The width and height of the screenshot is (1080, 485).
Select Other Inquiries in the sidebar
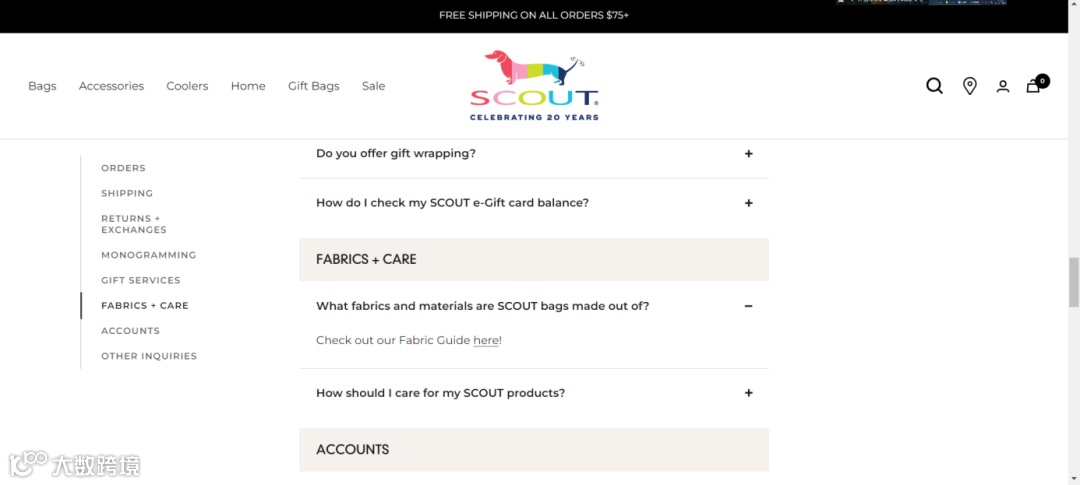(x=148, y=356)
